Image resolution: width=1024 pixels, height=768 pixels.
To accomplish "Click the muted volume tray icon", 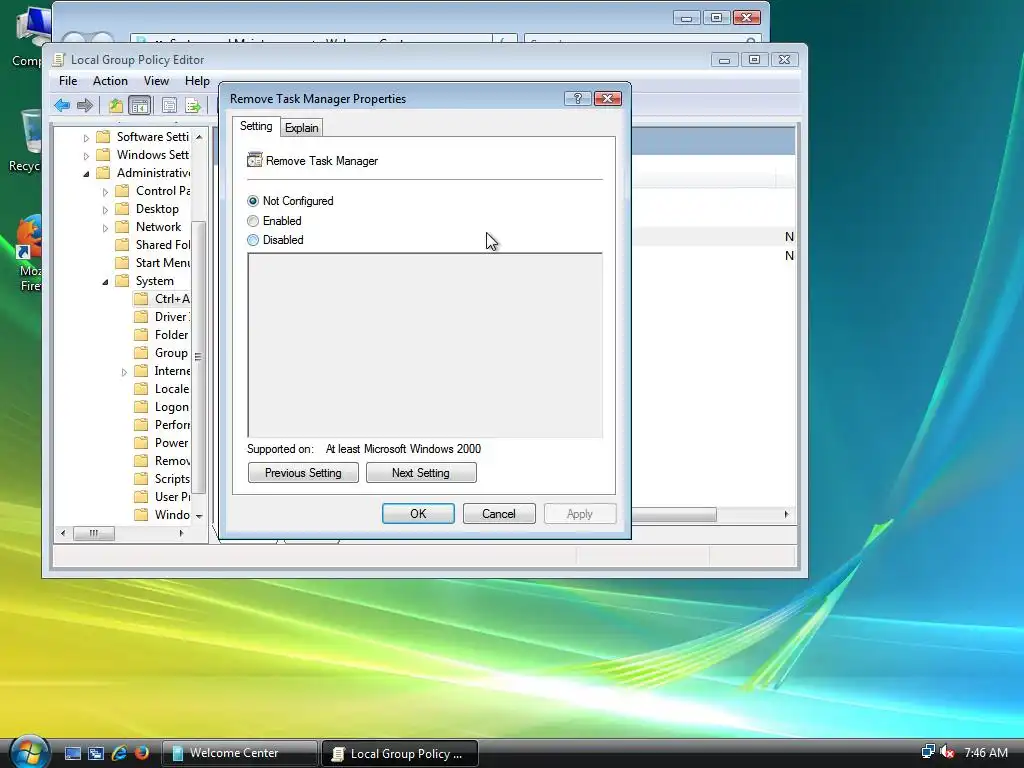I will pyautogui.click(x=946, y=752).
